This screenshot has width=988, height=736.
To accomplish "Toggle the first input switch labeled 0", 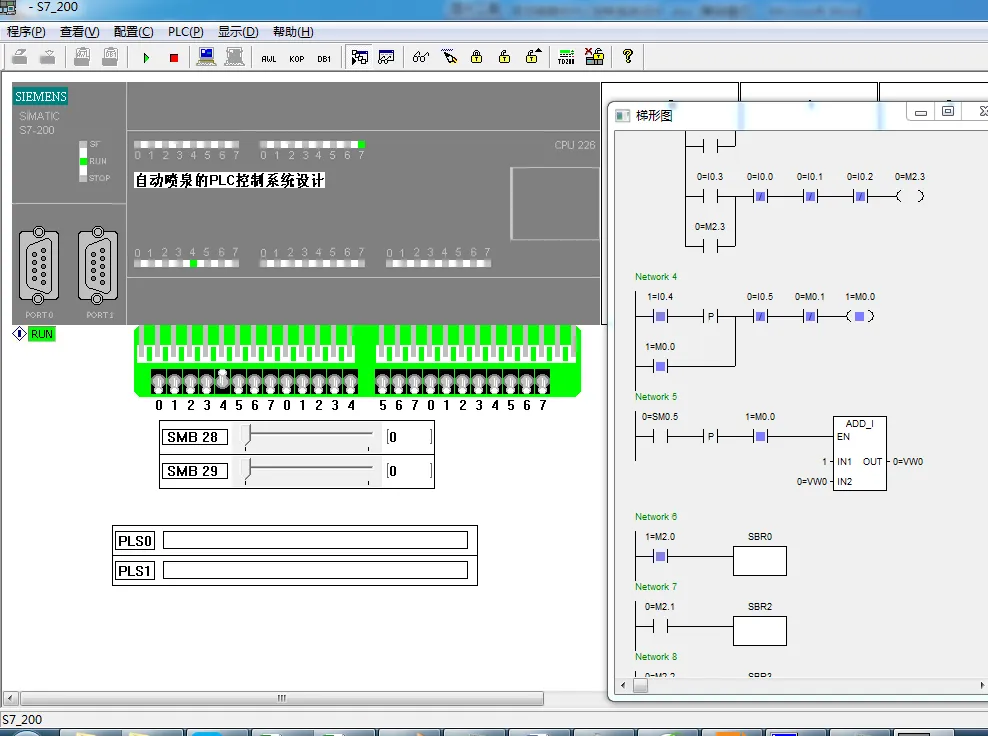I will (x=159, y=382).
